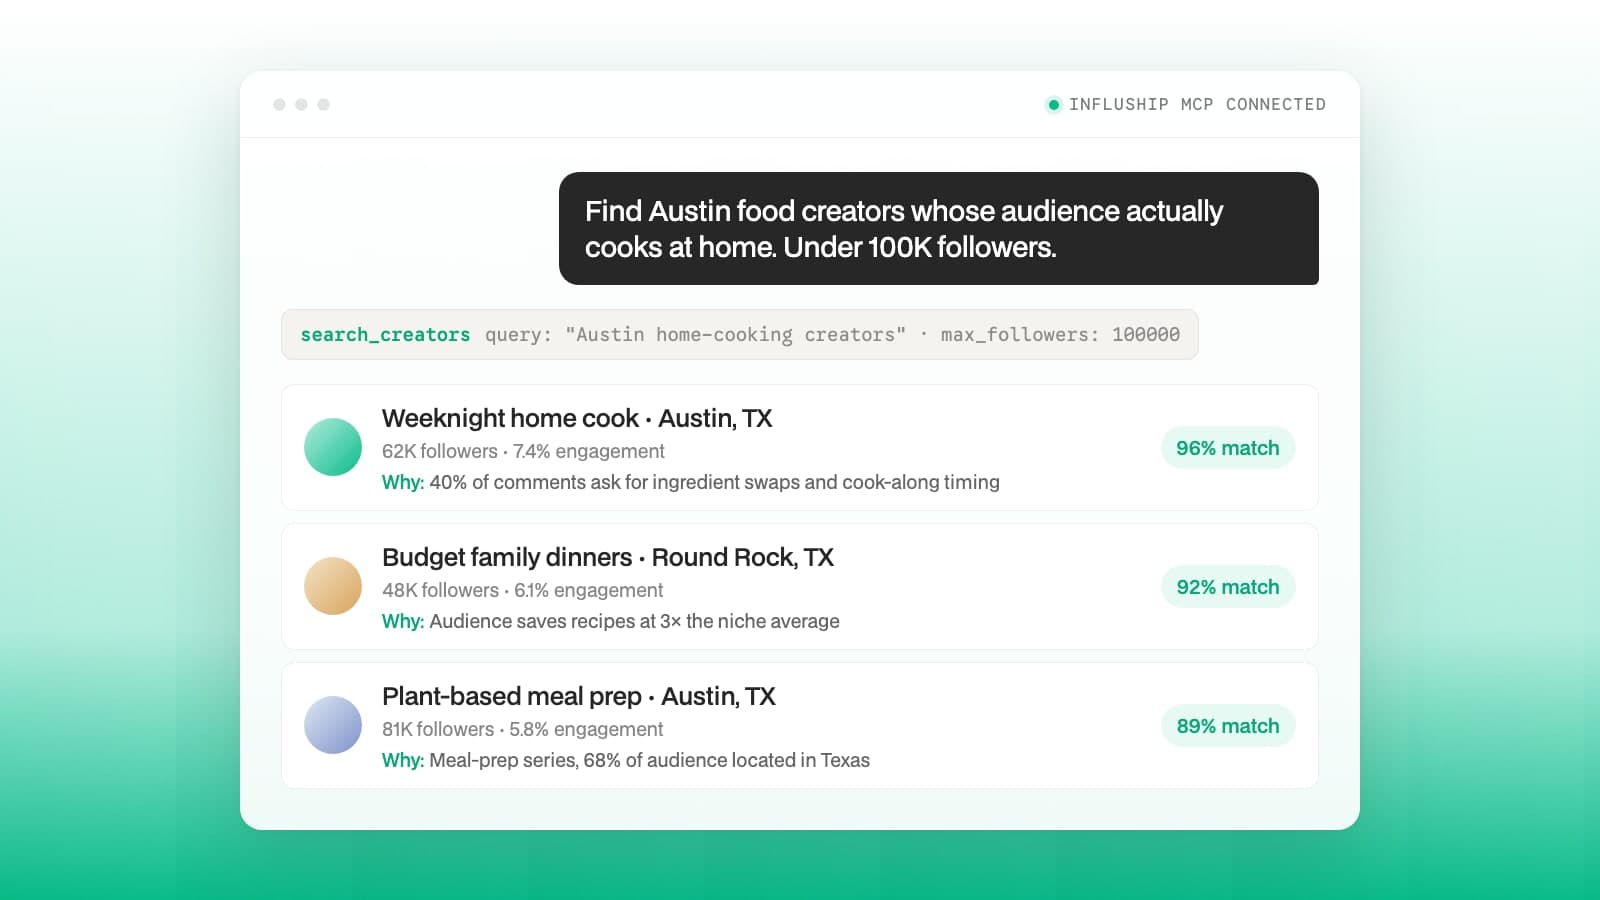Select the dark user prompt message bubble
This screenshot has height=900, width=1600.
click(x=939, y=228)
